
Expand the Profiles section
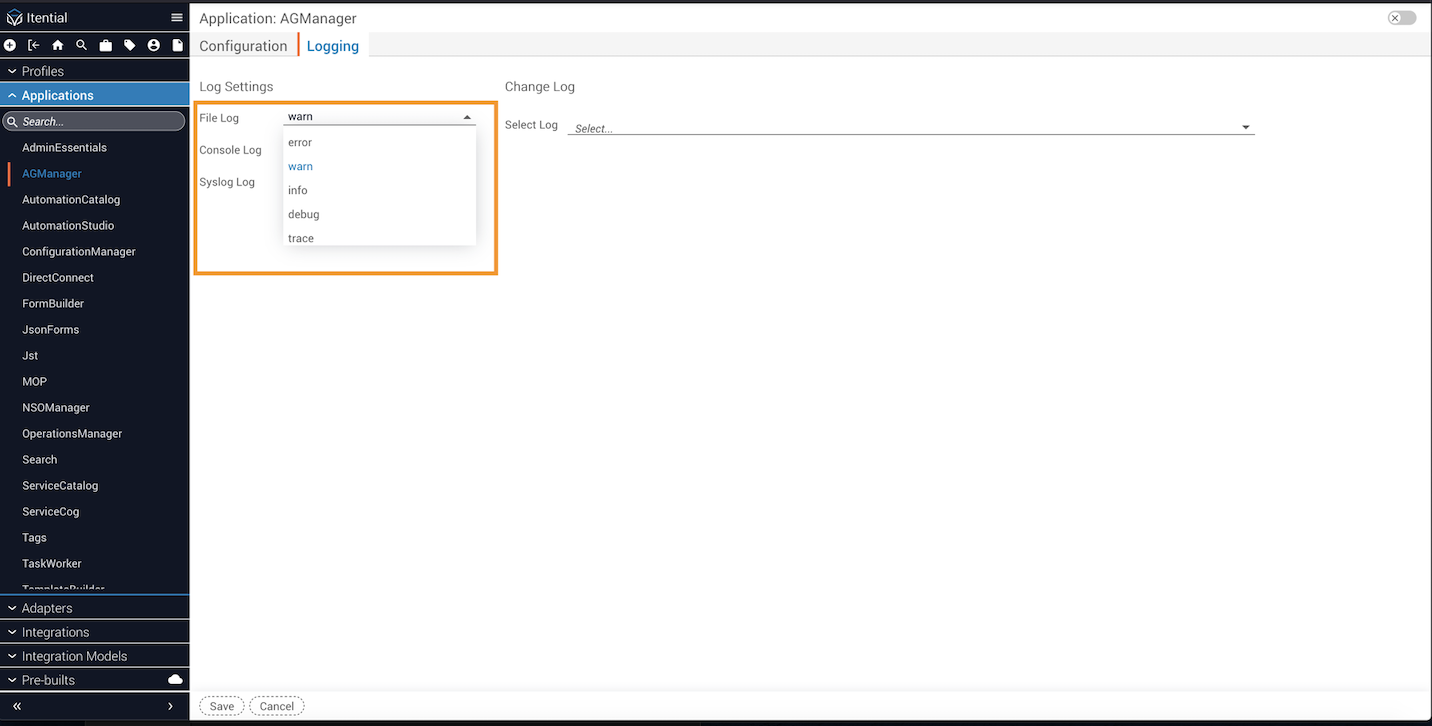coord(94,71)
